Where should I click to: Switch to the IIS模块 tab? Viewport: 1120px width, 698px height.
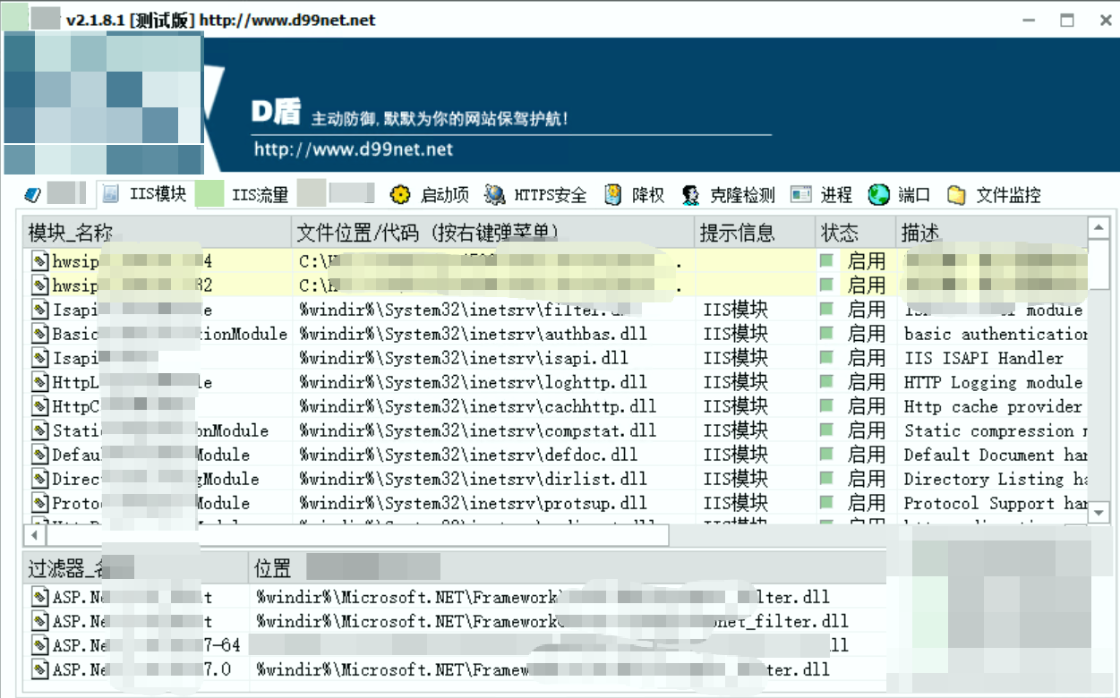[x=144, y=194]
